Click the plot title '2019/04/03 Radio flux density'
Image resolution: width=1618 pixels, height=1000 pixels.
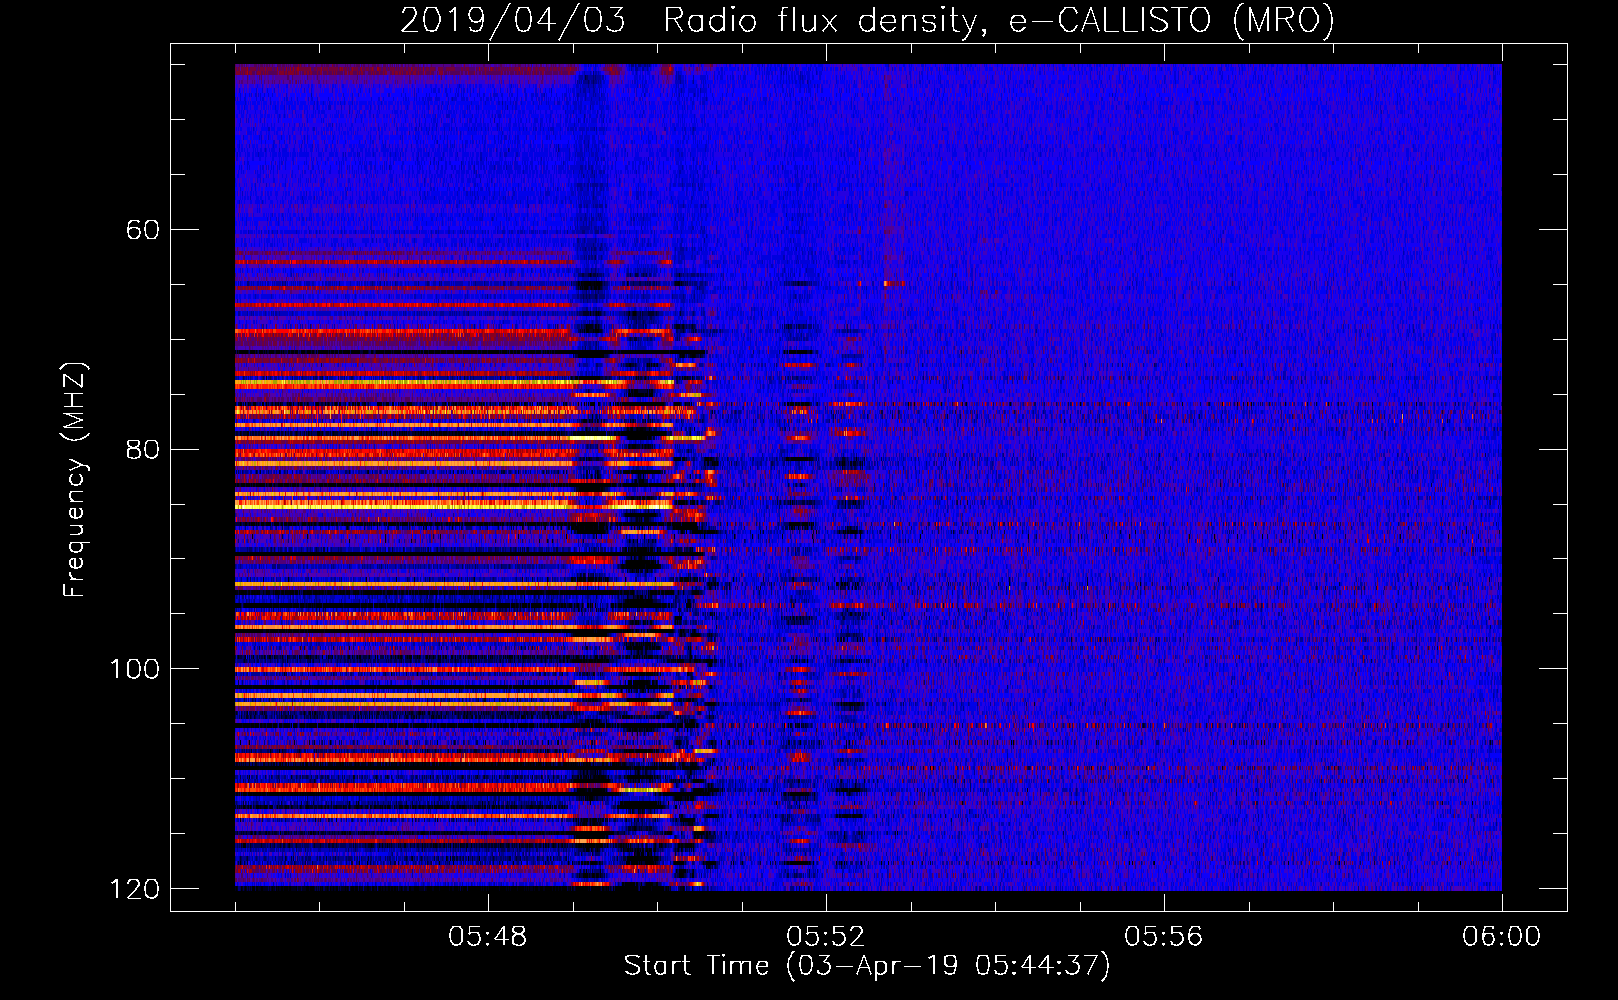click(x=867, y=20)
